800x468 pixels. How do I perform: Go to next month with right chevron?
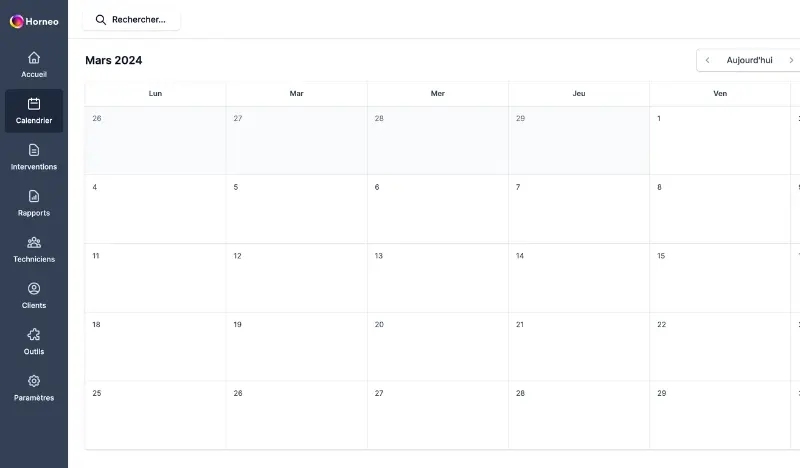coord(791,60)
